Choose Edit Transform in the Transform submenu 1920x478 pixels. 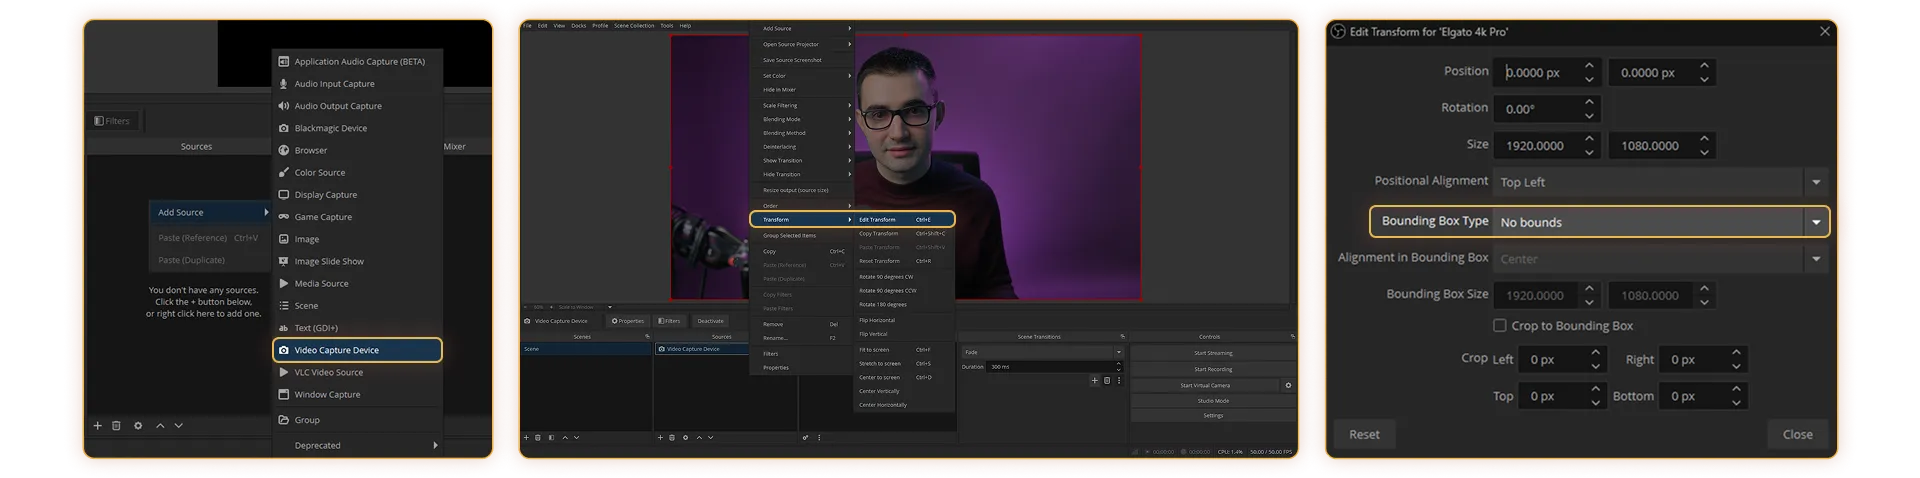pyautogui.click(x=904, y=219)
